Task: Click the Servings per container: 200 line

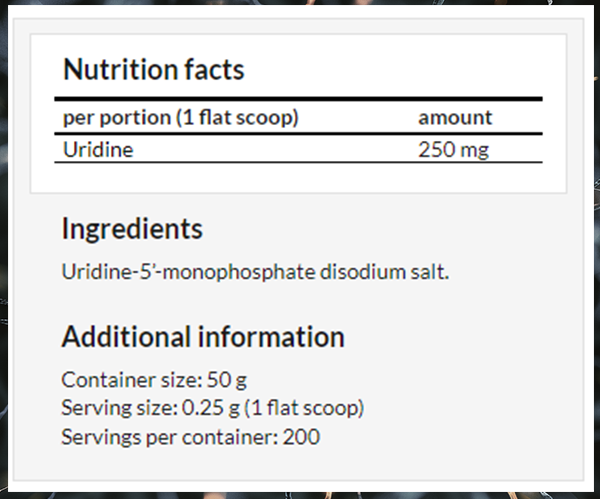Action: [191, 437]
